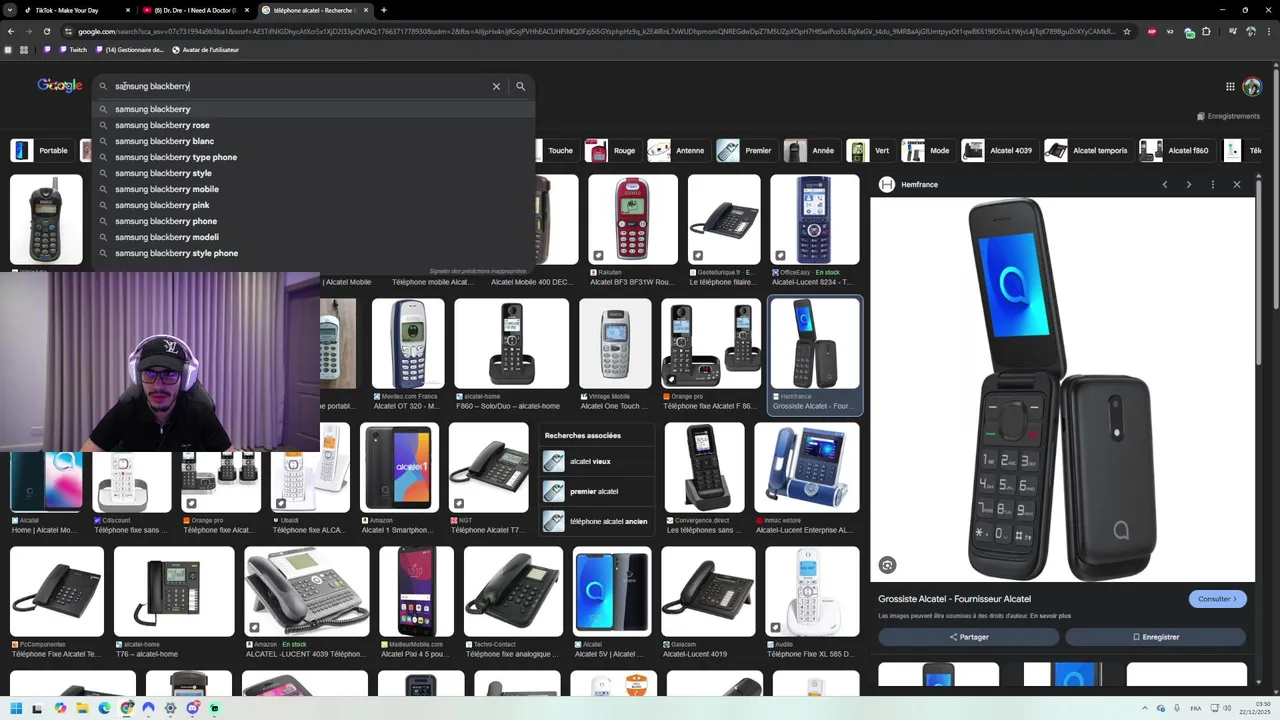The image size is (1280, 720).
Task: Go back with the browser back arrow
Action: (x=10, y=31)
